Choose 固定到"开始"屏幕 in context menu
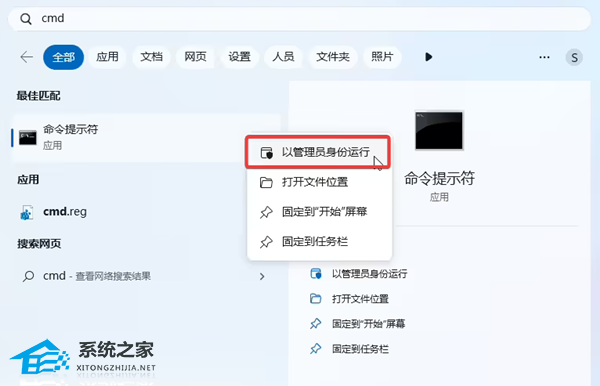 click(320, 212)
